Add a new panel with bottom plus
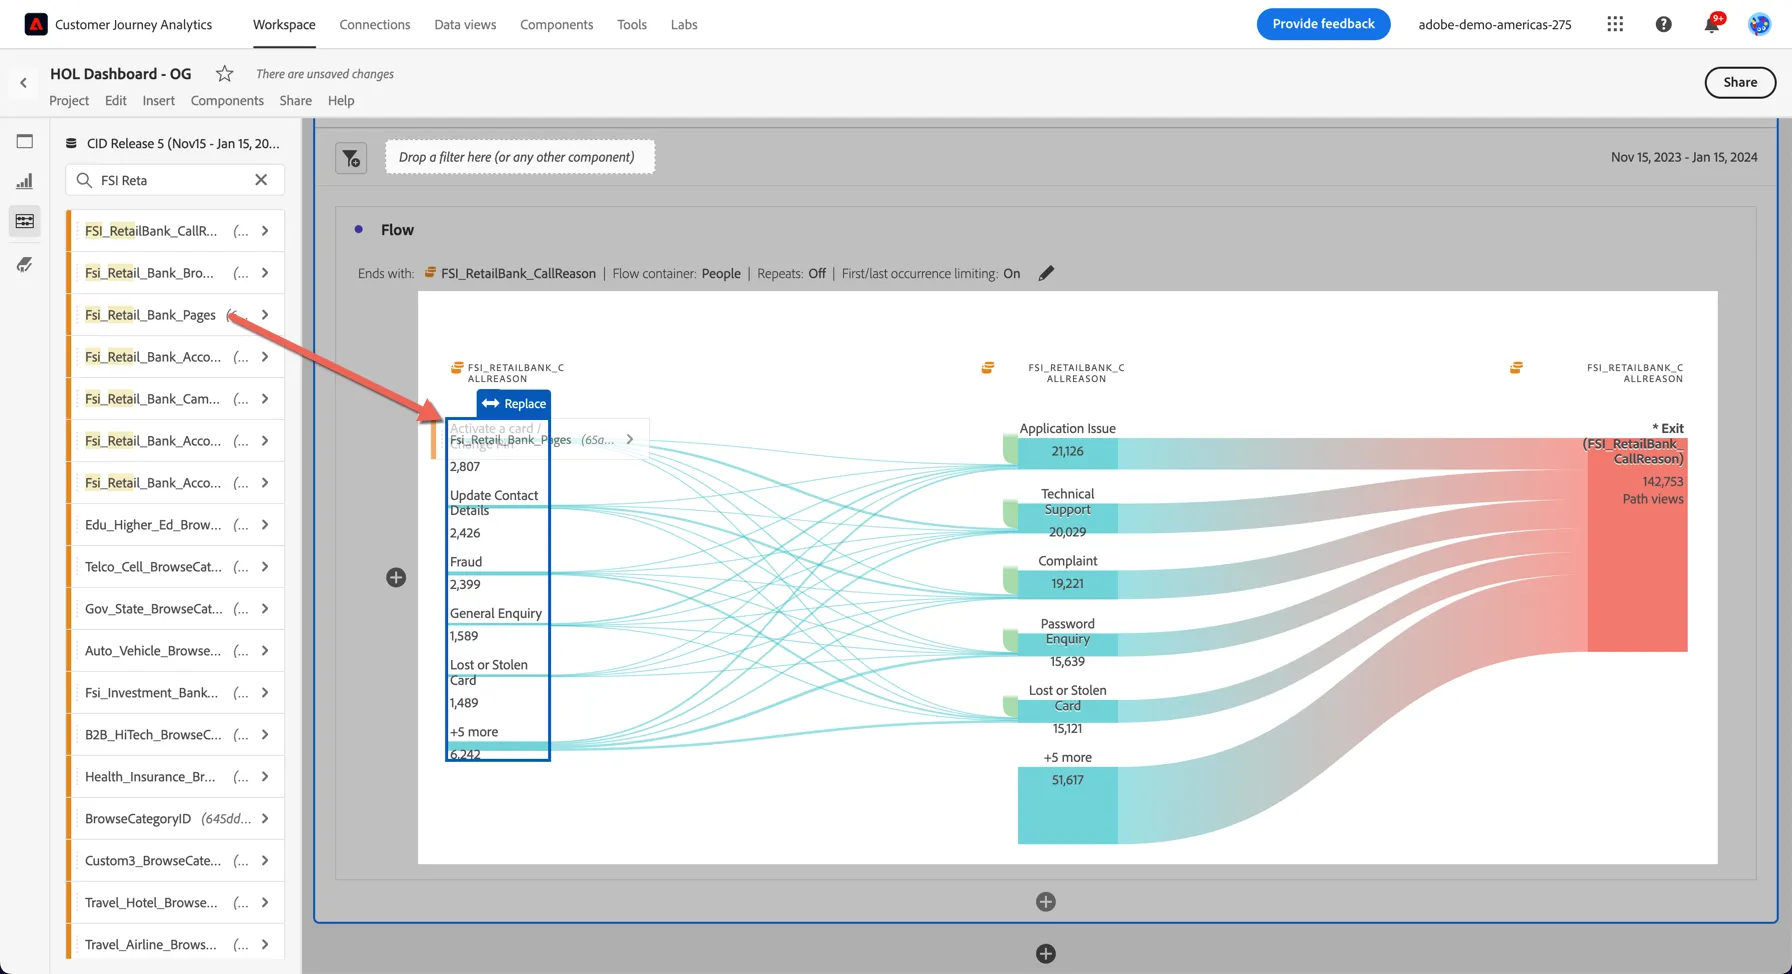The width and height of the screenshot is (1792, 974). coord(1046,954)
